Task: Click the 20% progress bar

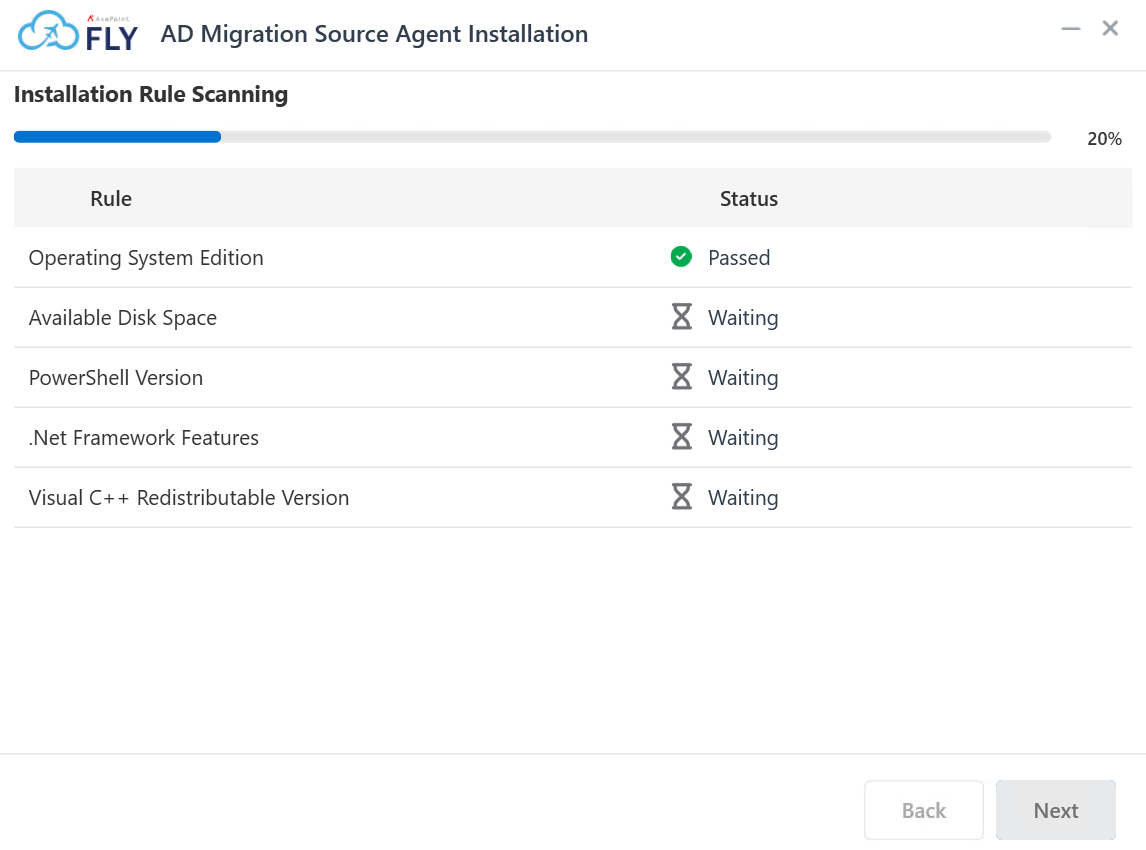Action: [x=531, y=136]
